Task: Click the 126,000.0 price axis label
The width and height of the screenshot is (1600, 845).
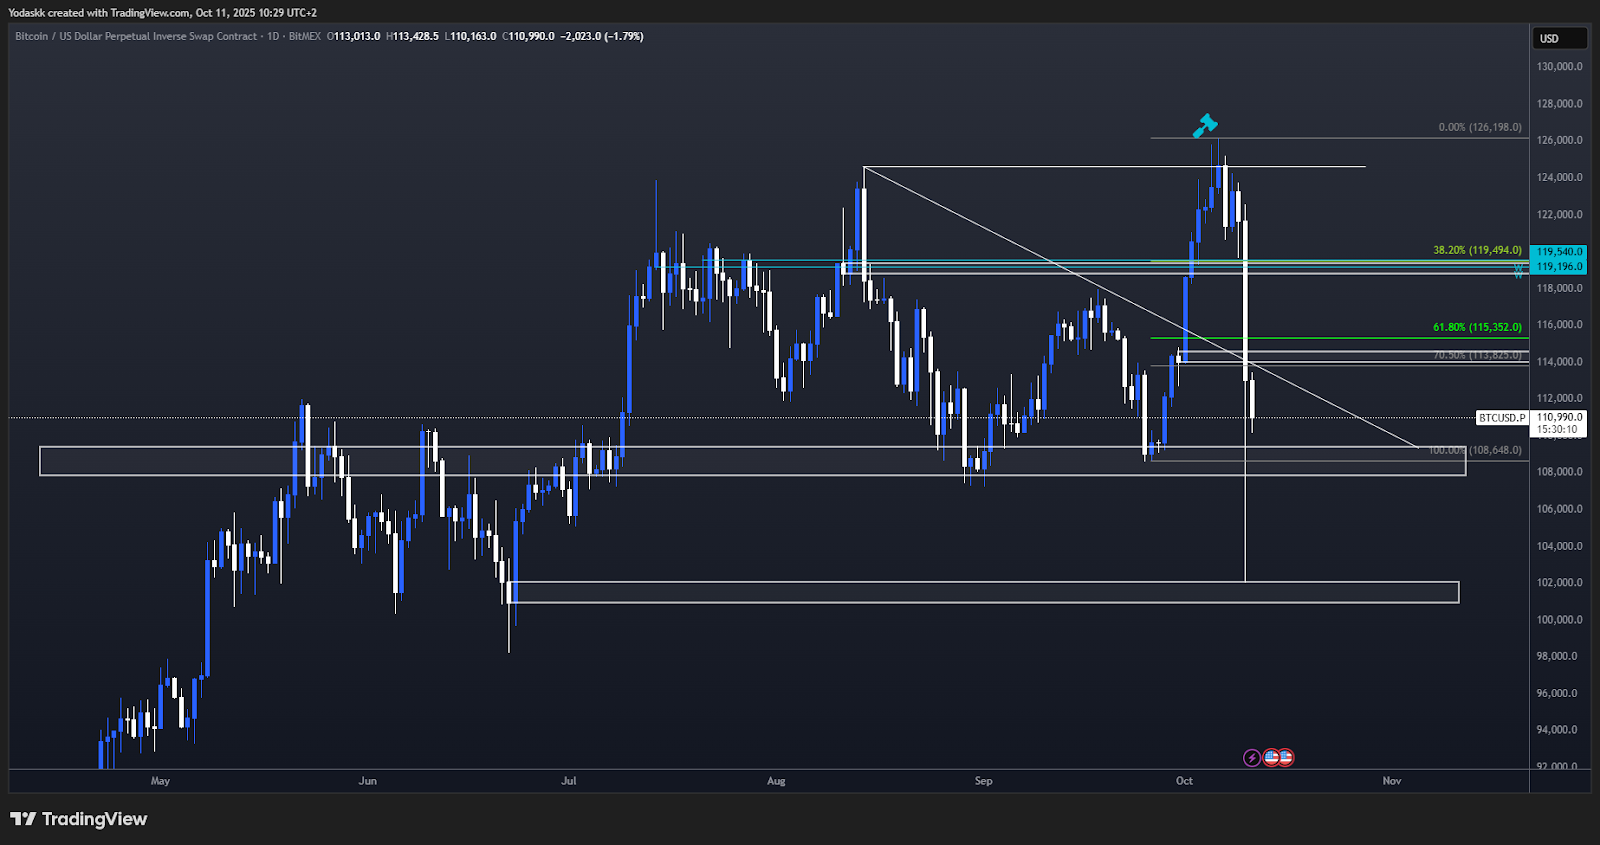Action: (1559, 141)
